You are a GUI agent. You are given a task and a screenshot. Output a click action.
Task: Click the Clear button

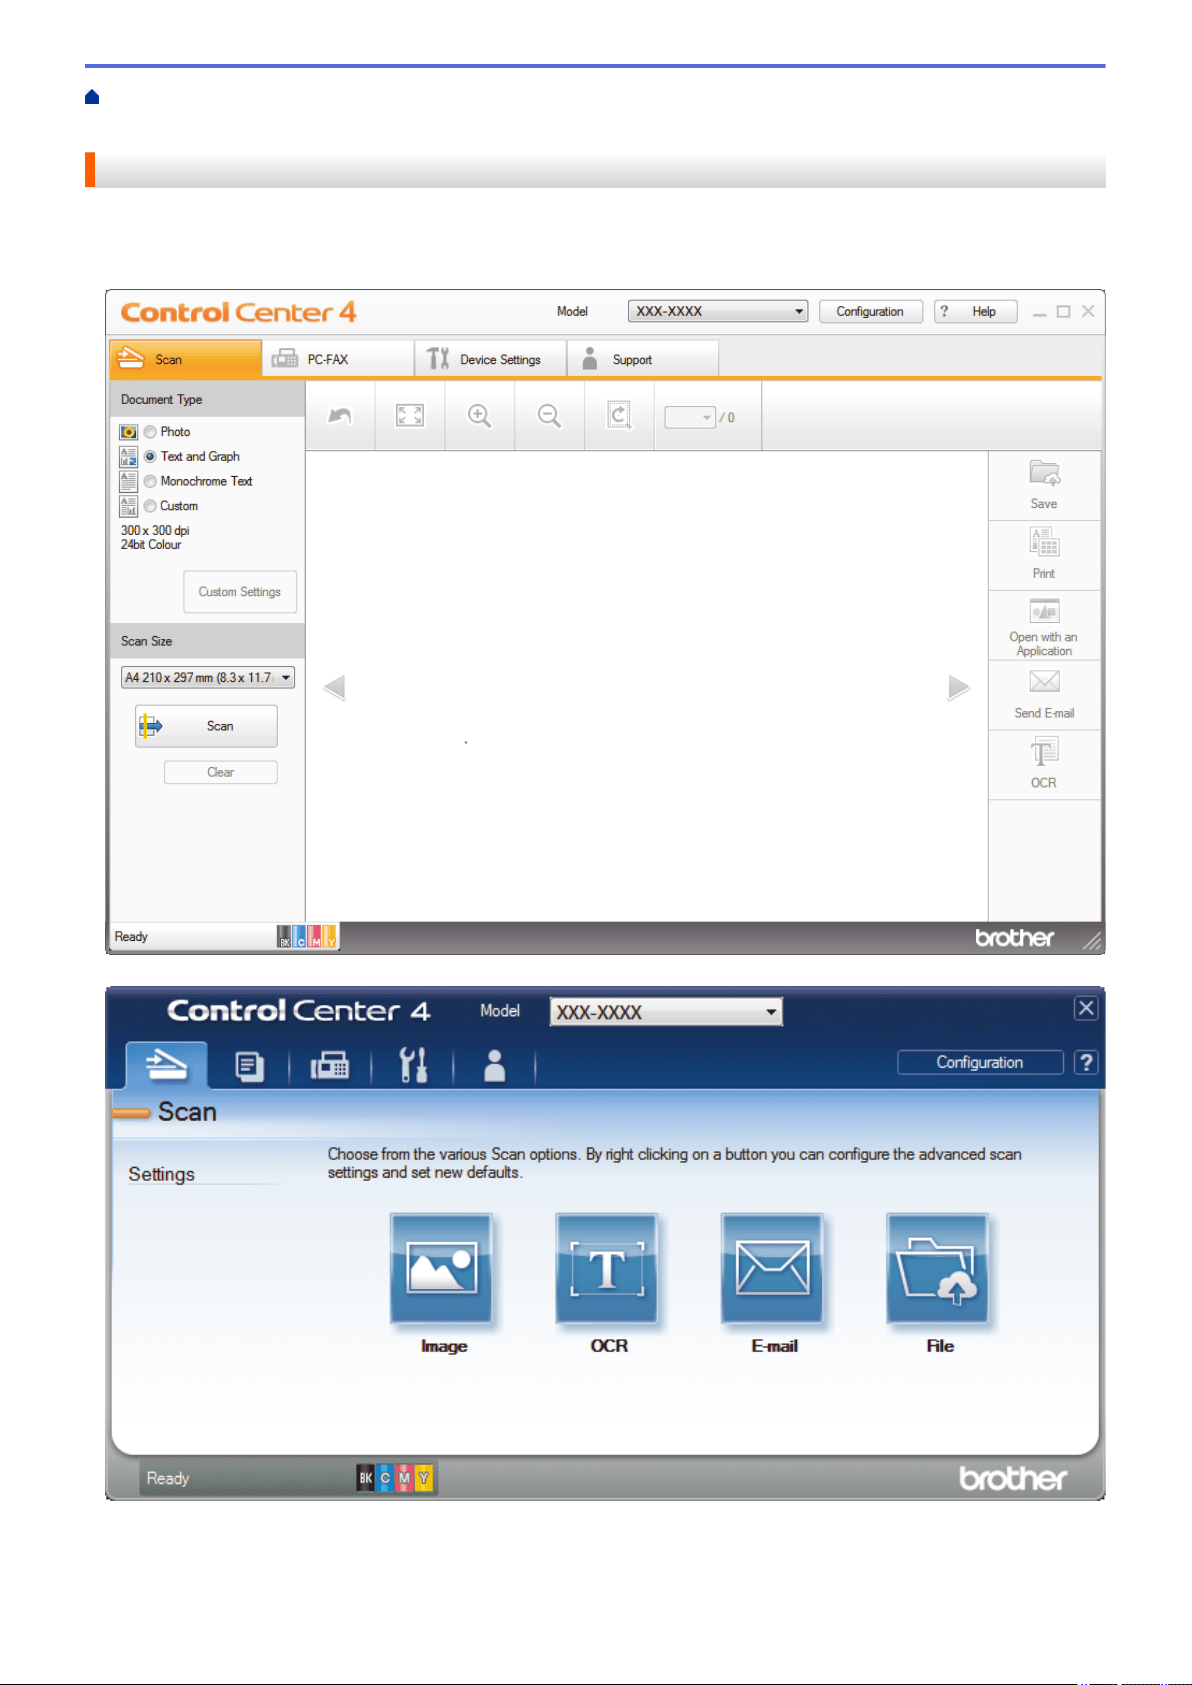coord(220,772)
